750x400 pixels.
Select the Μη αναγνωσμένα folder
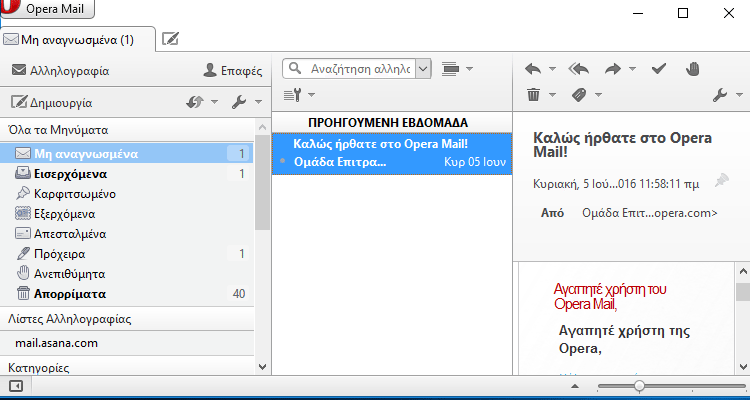[127, 154]
